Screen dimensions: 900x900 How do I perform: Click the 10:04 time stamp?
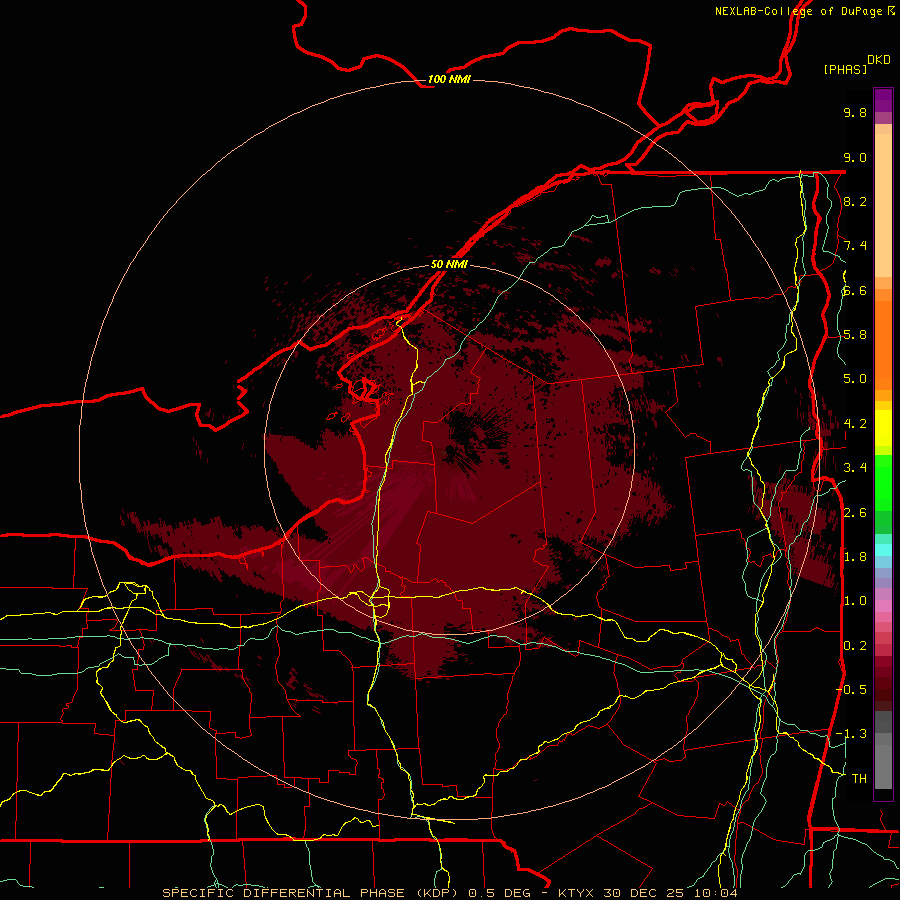pyautogui.click(x=715, y=893)
